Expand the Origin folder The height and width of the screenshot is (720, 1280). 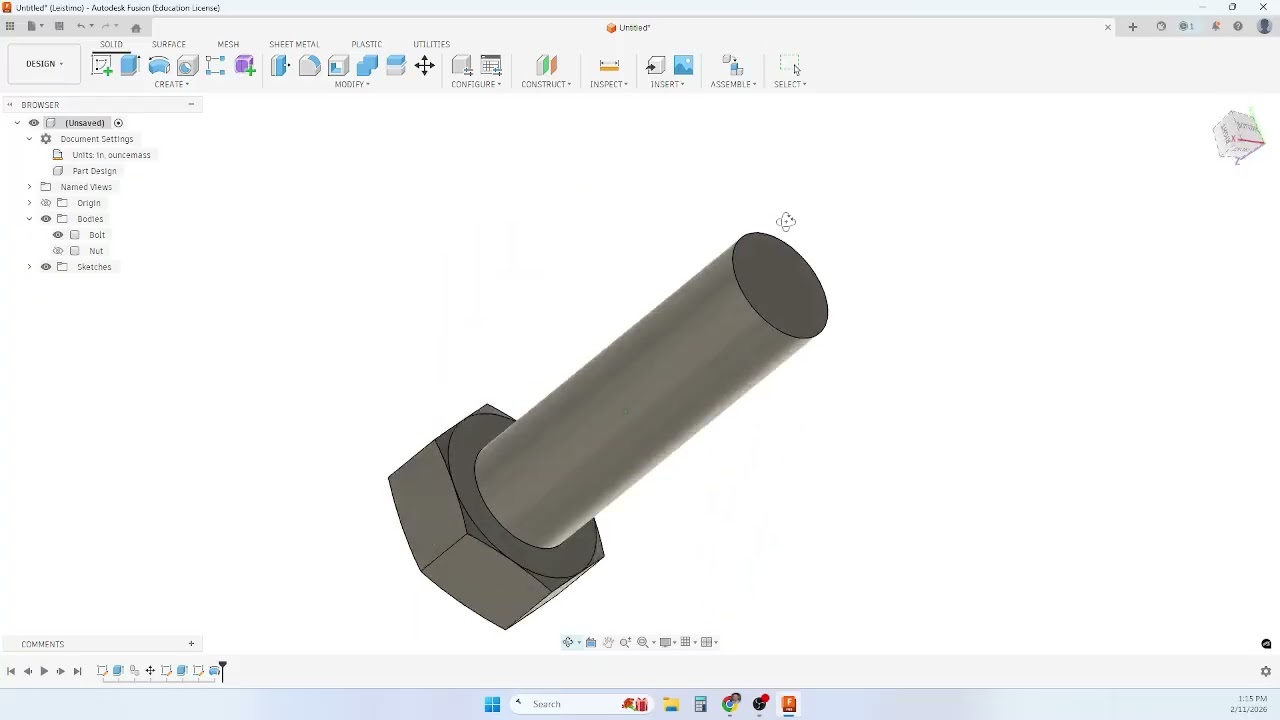pos(29,203)
